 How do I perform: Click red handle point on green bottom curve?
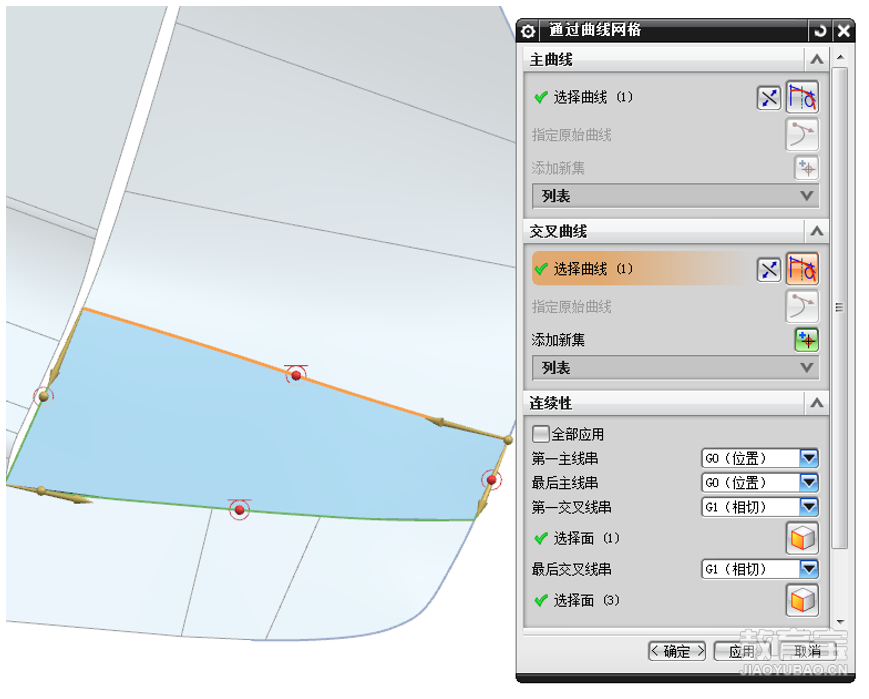(x=239, y=509)
